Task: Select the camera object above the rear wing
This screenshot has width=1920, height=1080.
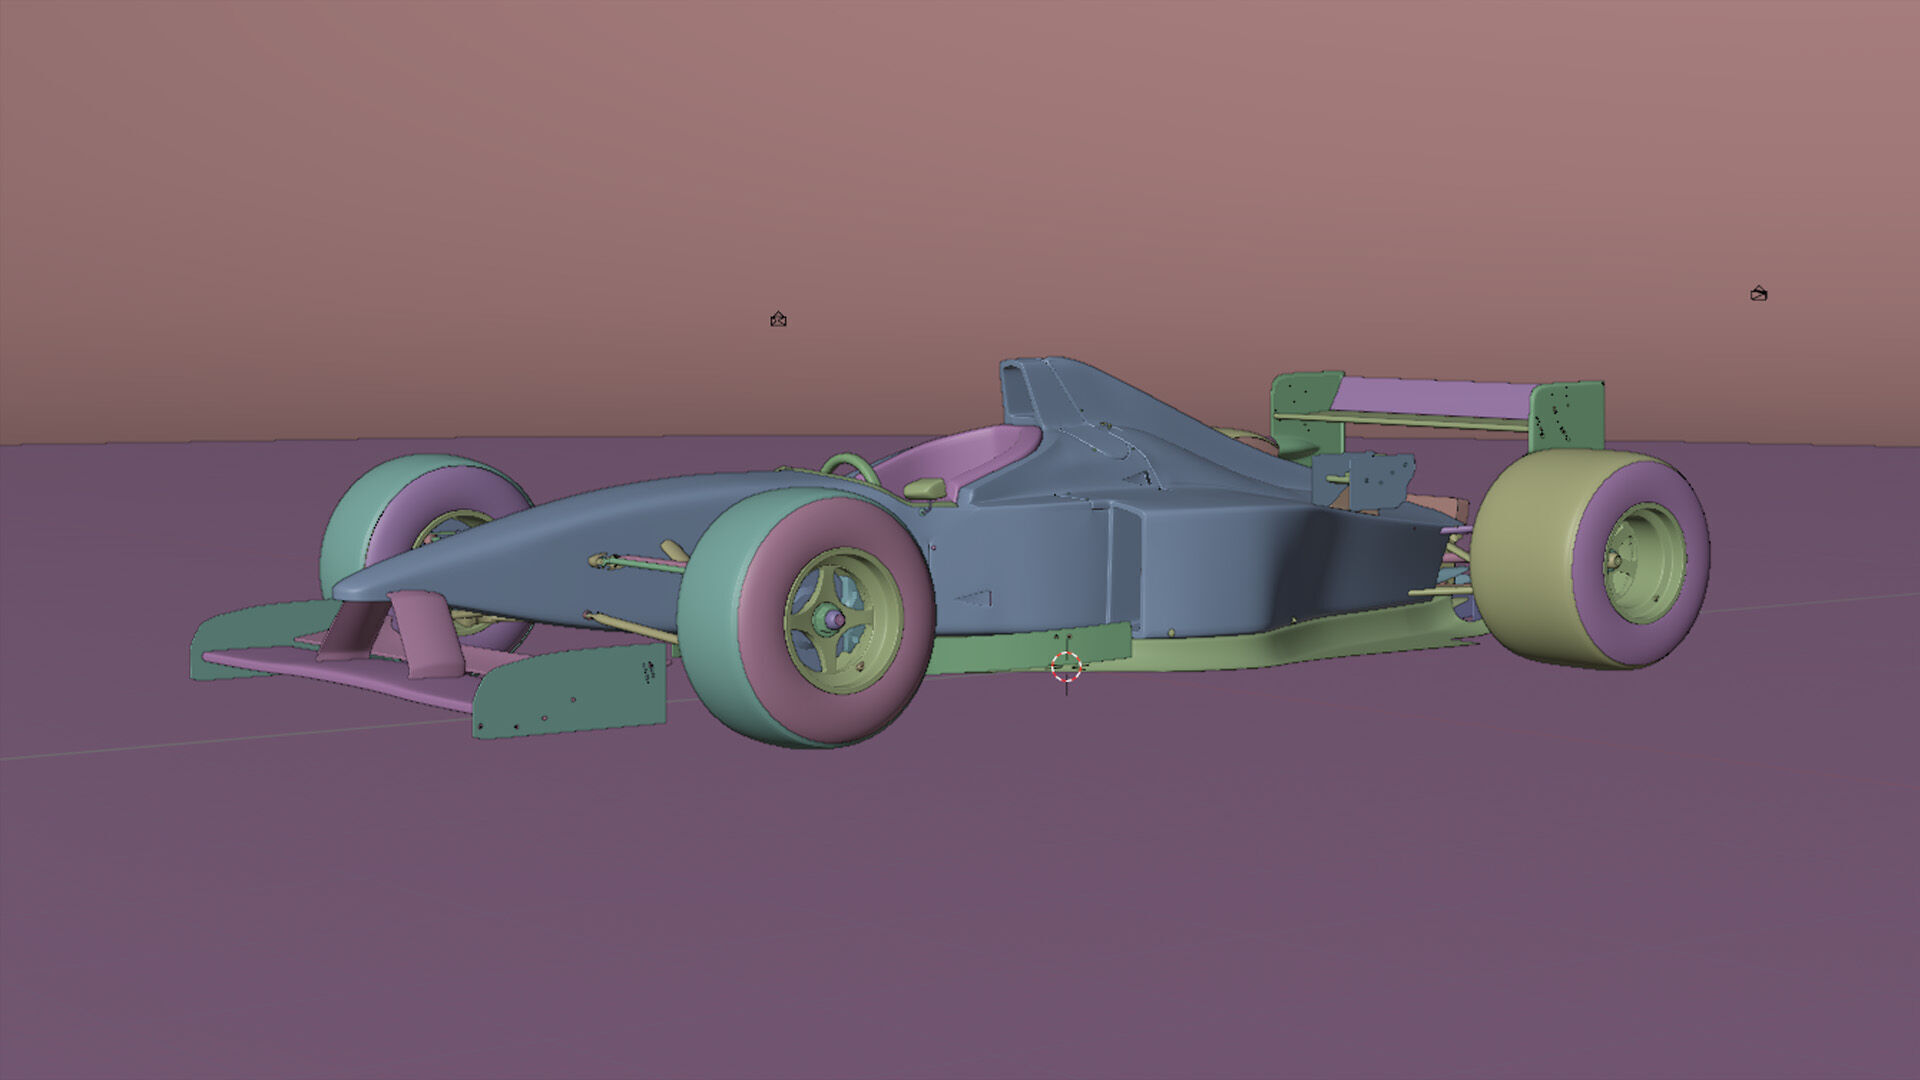Action: tap(1759, 294)
